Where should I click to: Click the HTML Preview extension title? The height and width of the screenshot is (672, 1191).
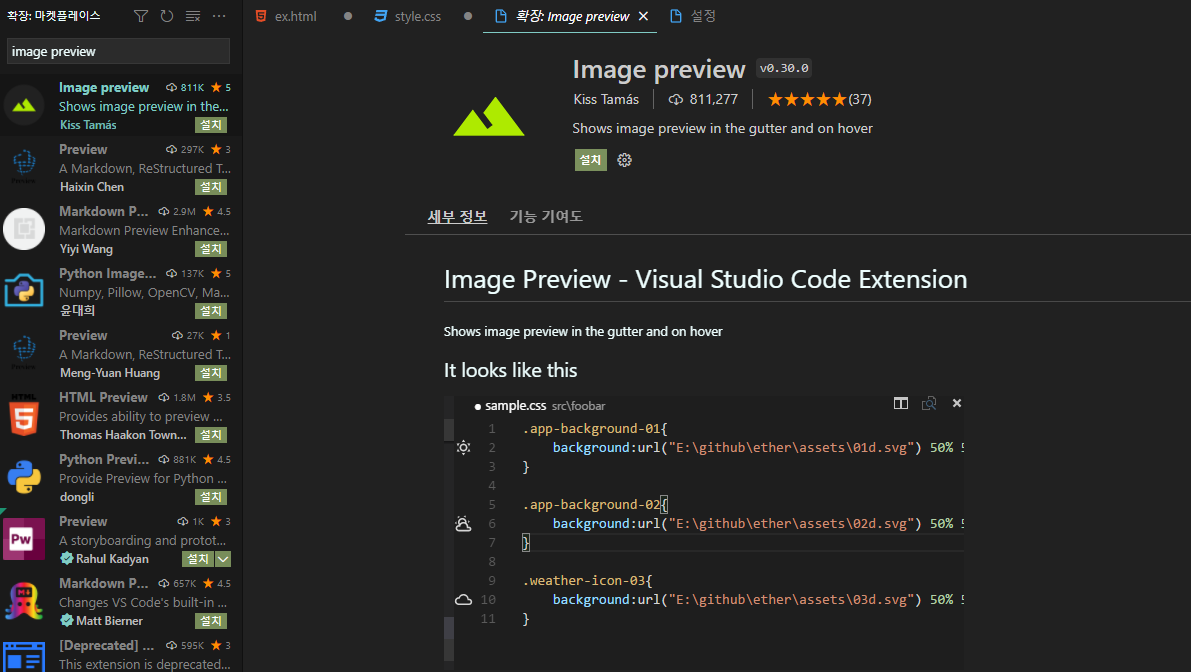tap(103, 397)
